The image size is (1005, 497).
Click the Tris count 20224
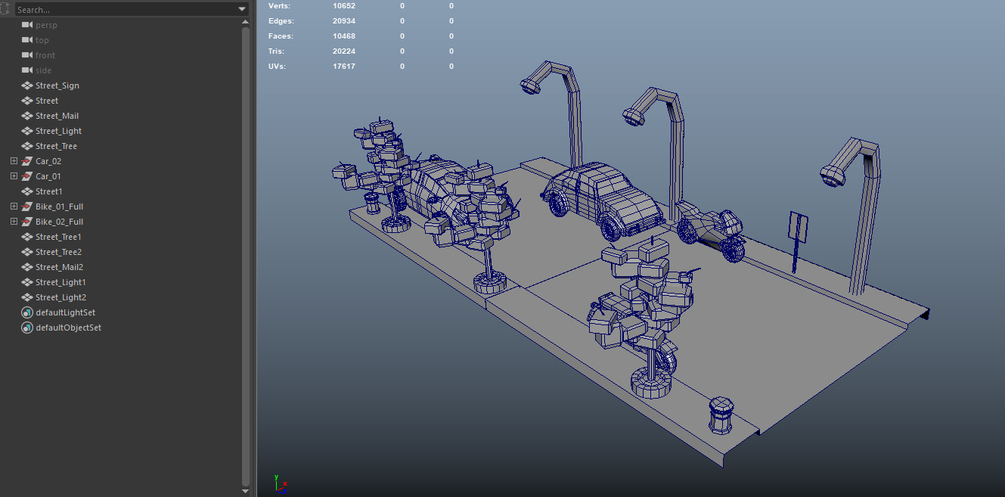[344, 51]
